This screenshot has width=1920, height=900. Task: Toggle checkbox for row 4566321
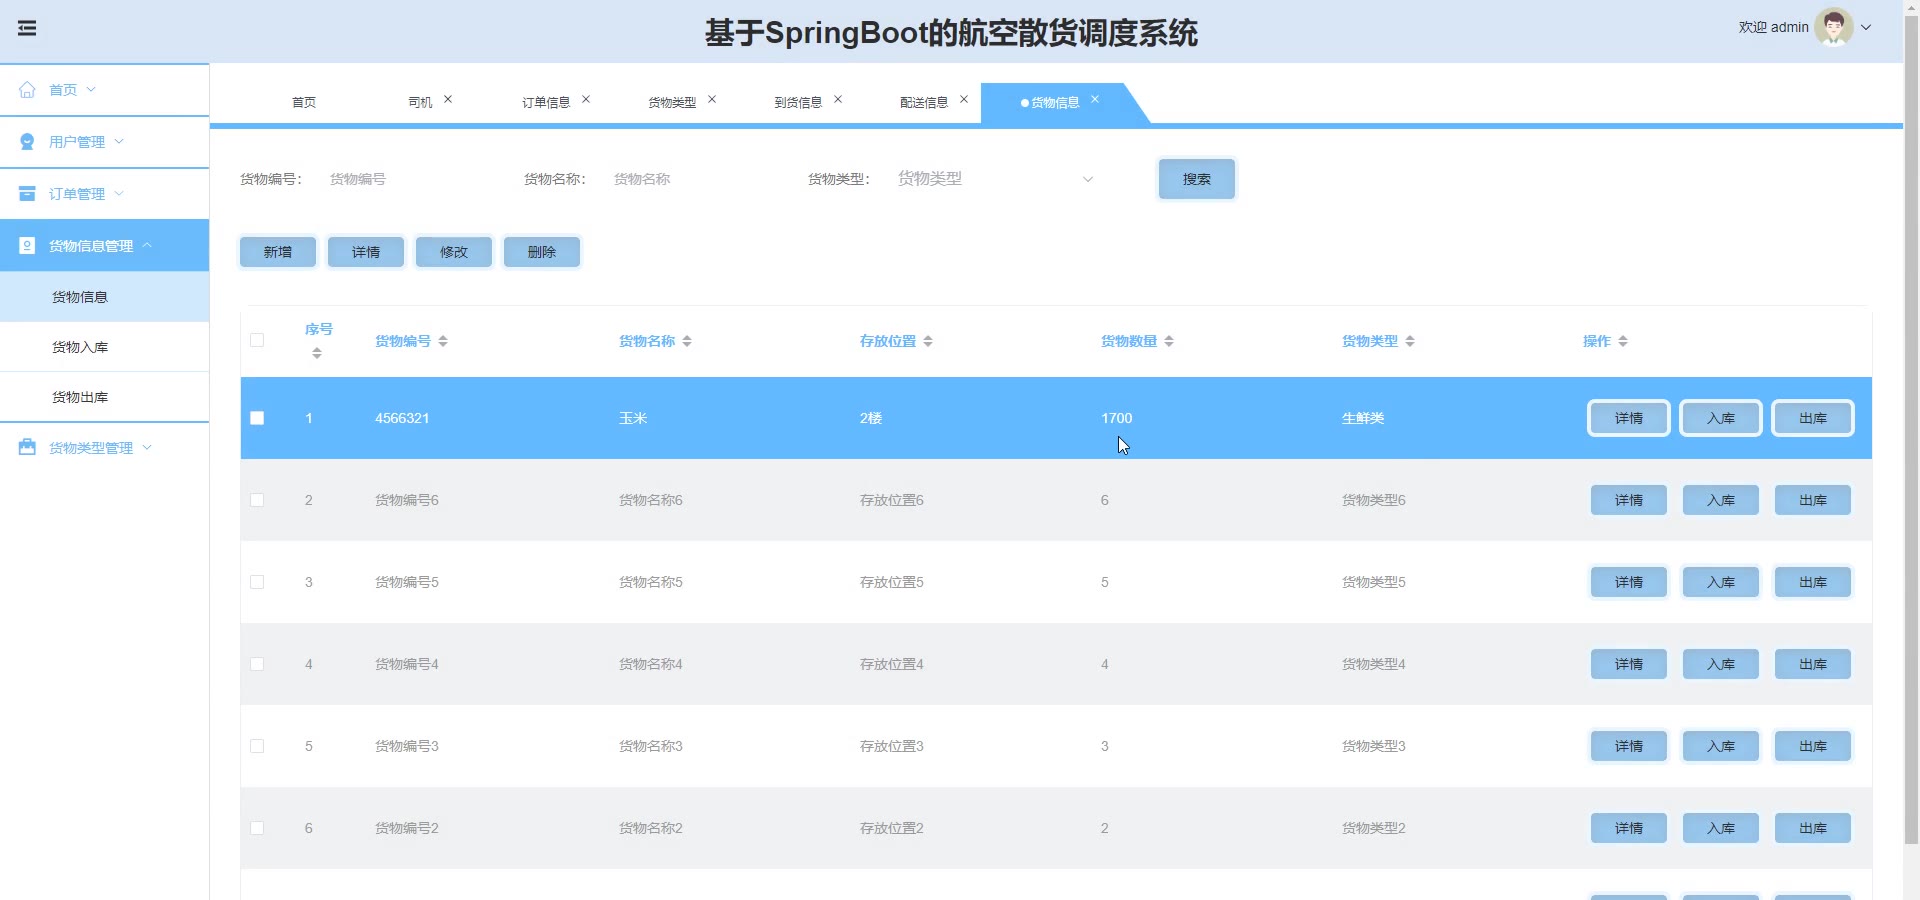point(257,418)
